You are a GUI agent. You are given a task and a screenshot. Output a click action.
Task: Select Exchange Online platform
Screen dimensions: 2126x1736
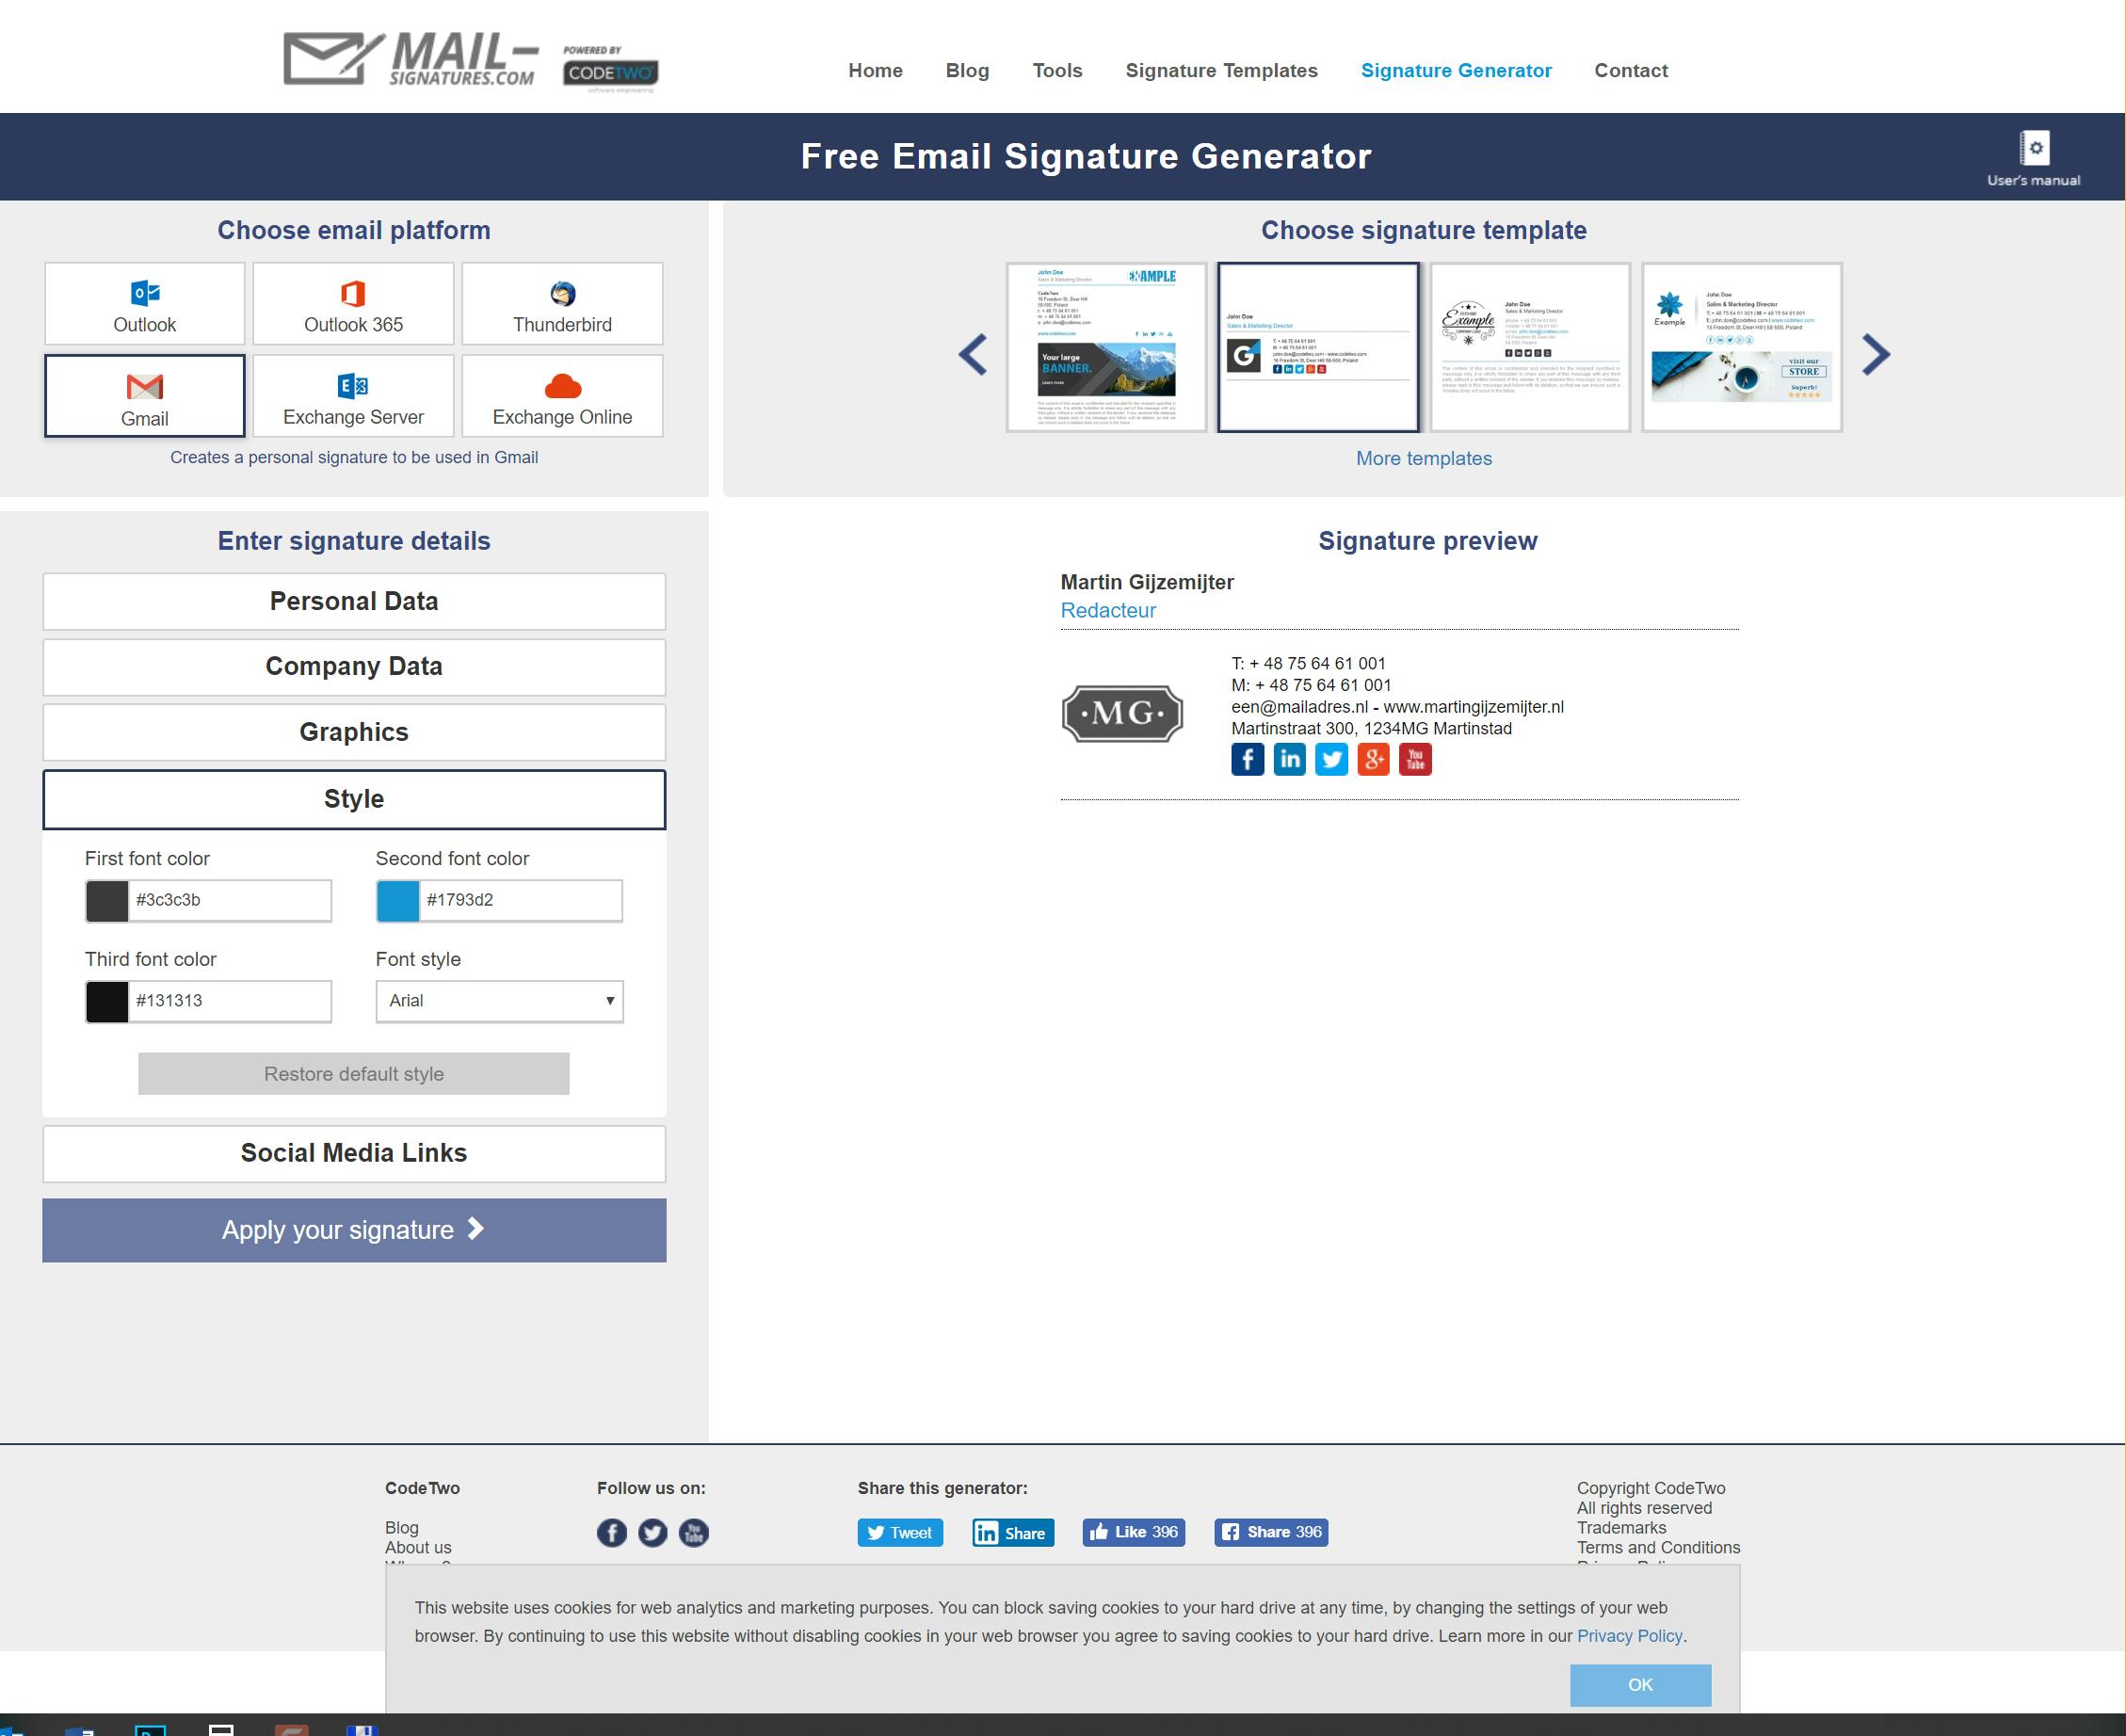click(562, 396)
